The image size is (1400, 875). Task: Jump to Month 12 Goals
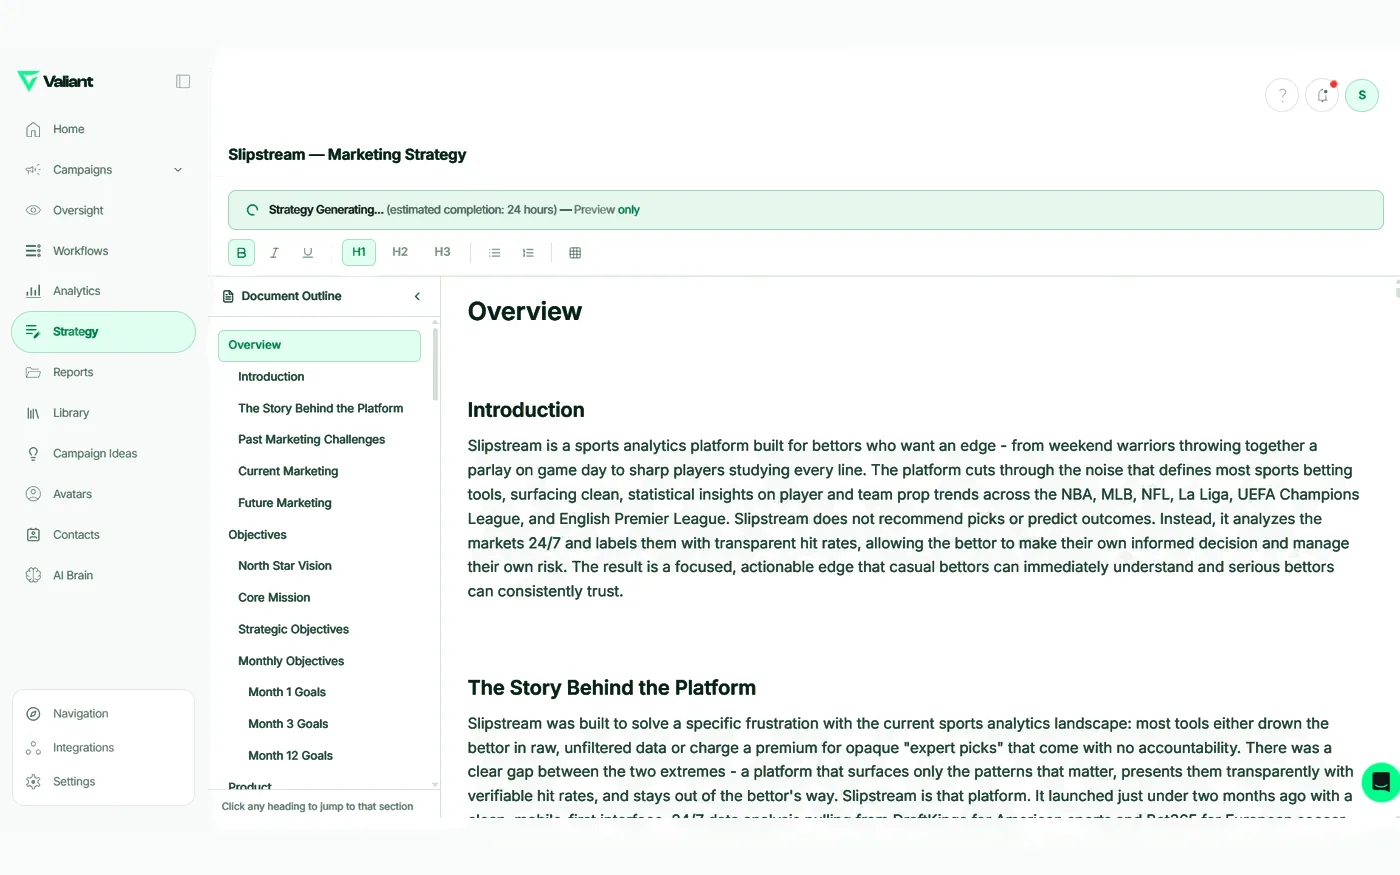(290, 756)
